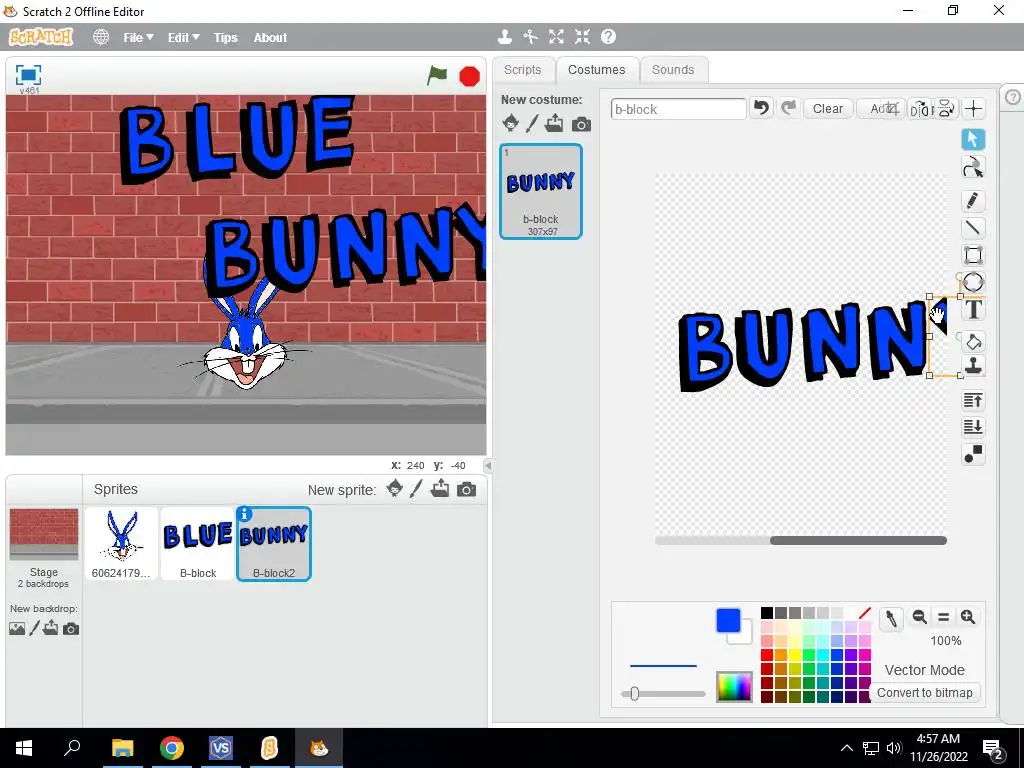This screenshot has width=1024, height=768.
Task: Open the language globe menu
Action: tap(101, 37)
